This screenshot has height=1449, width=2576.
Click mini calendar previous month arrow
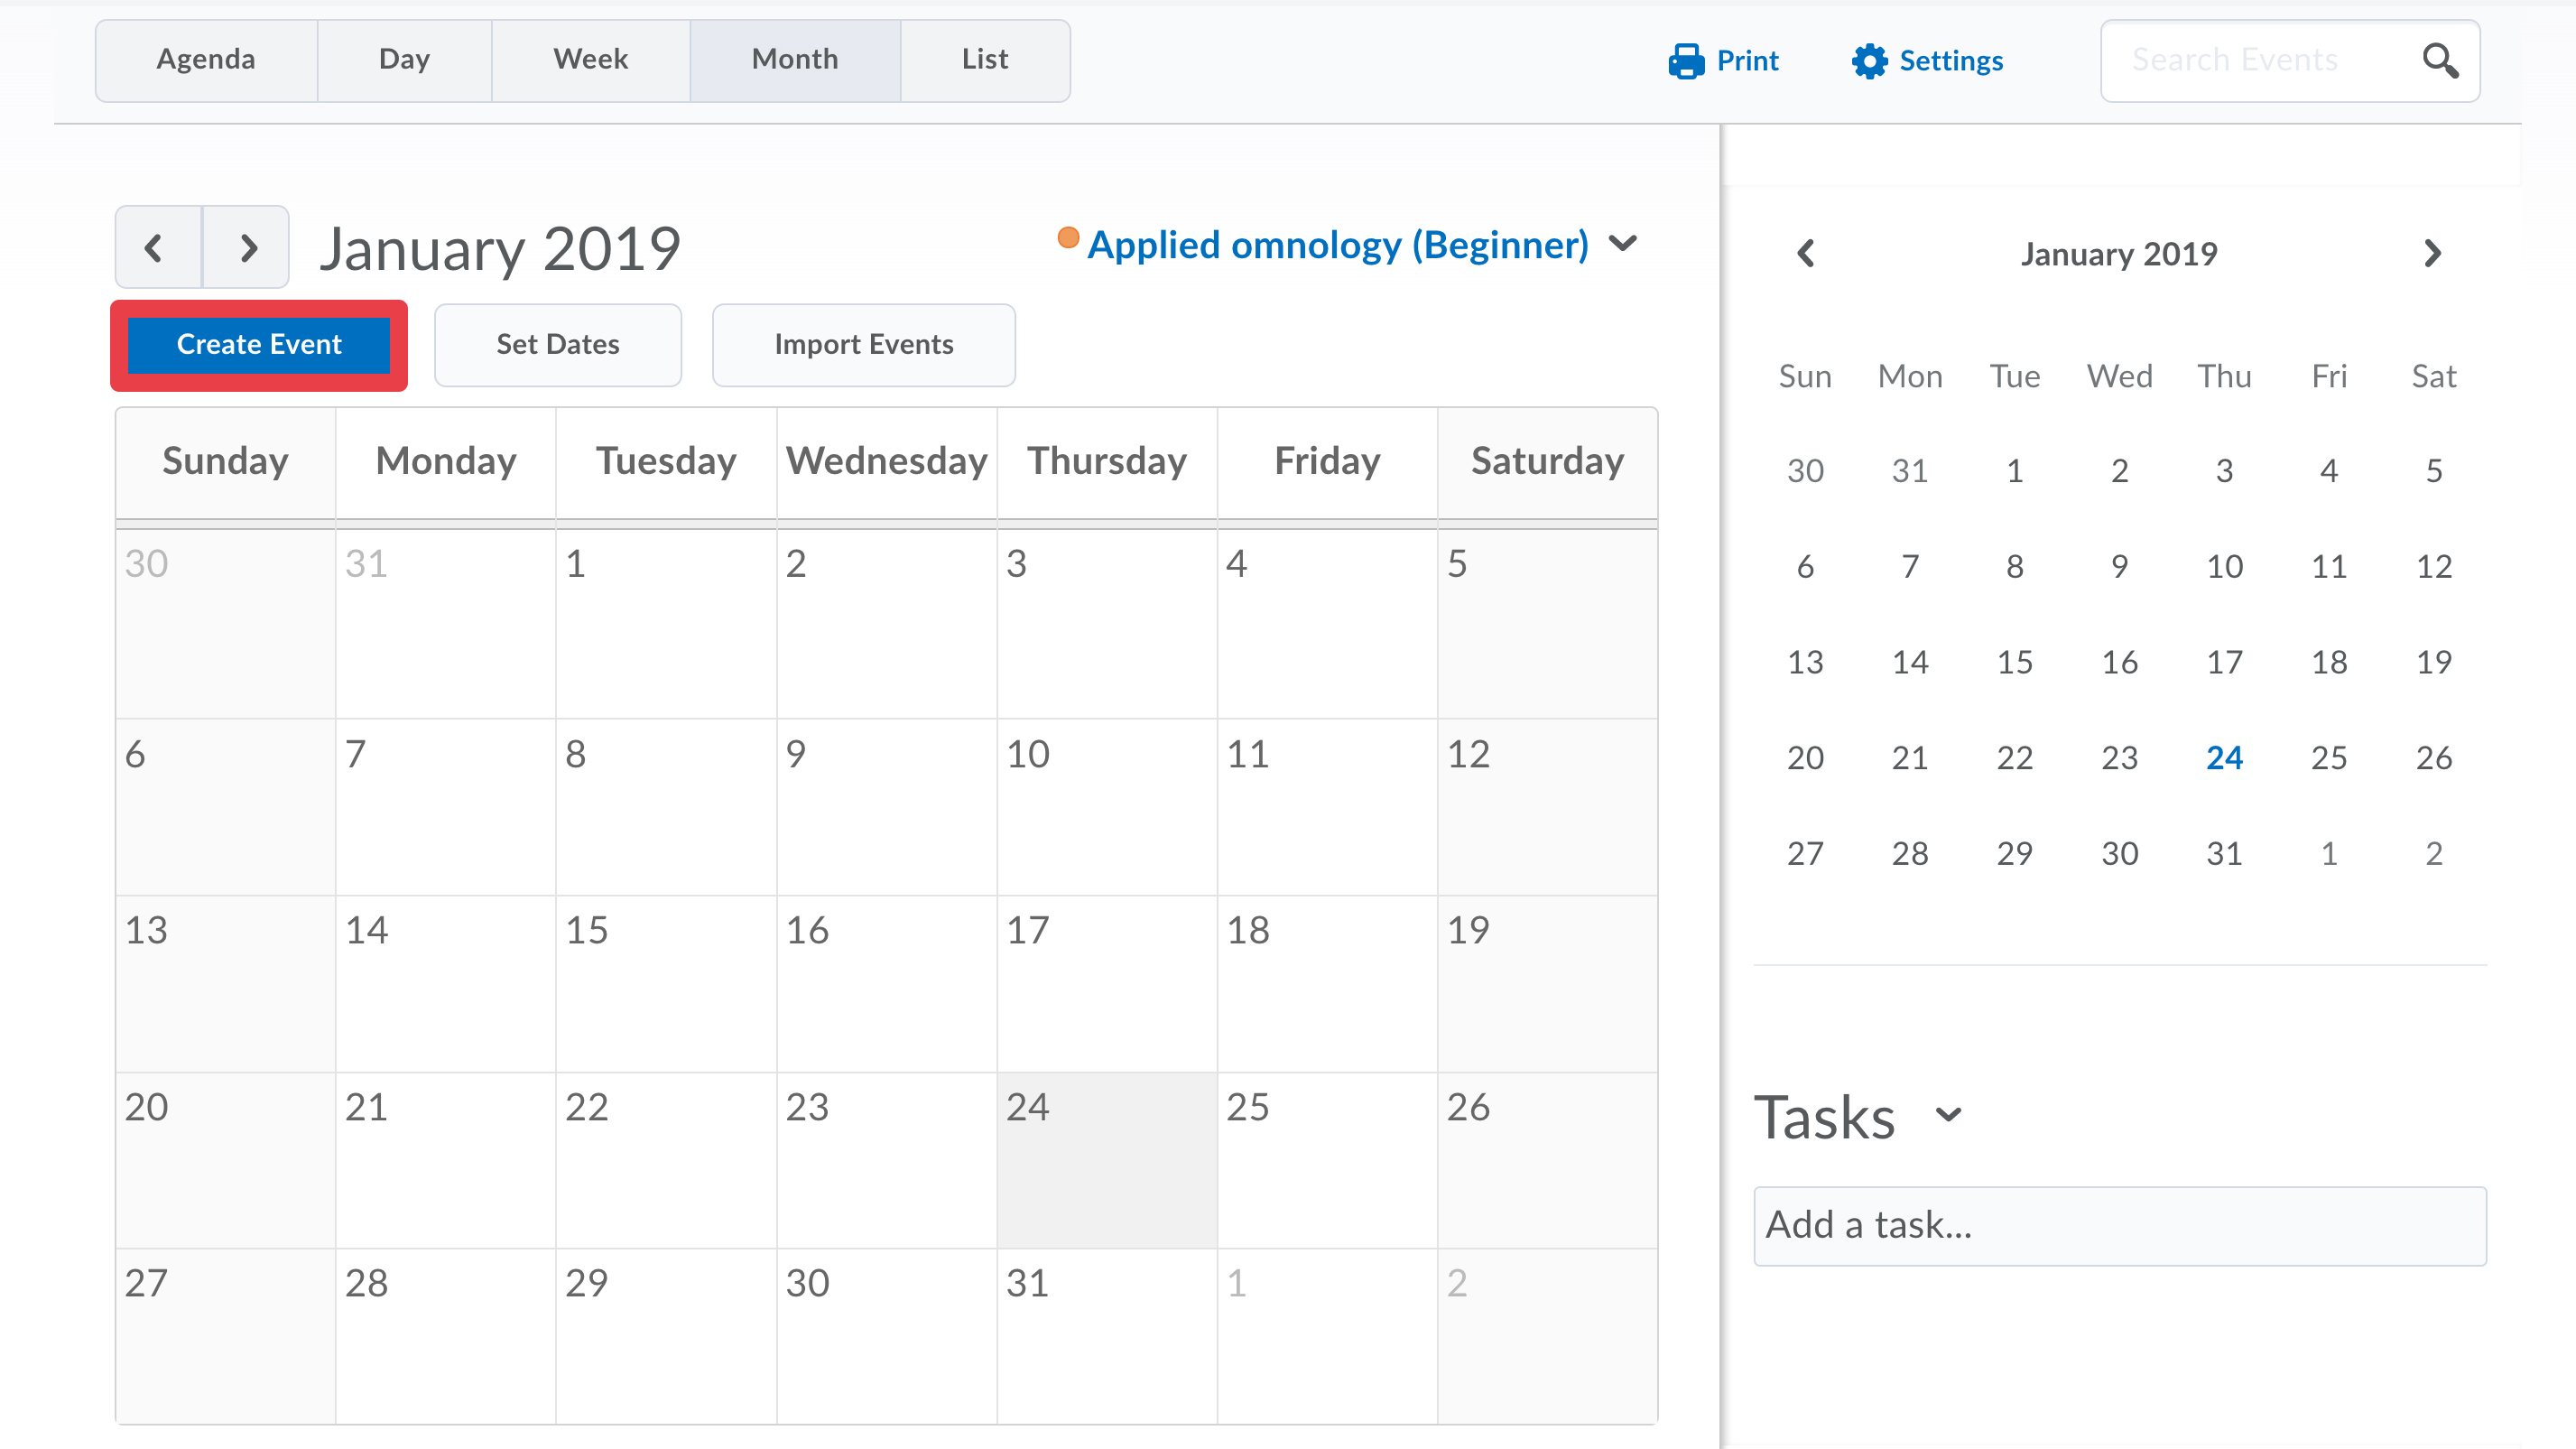point(1805,253)
